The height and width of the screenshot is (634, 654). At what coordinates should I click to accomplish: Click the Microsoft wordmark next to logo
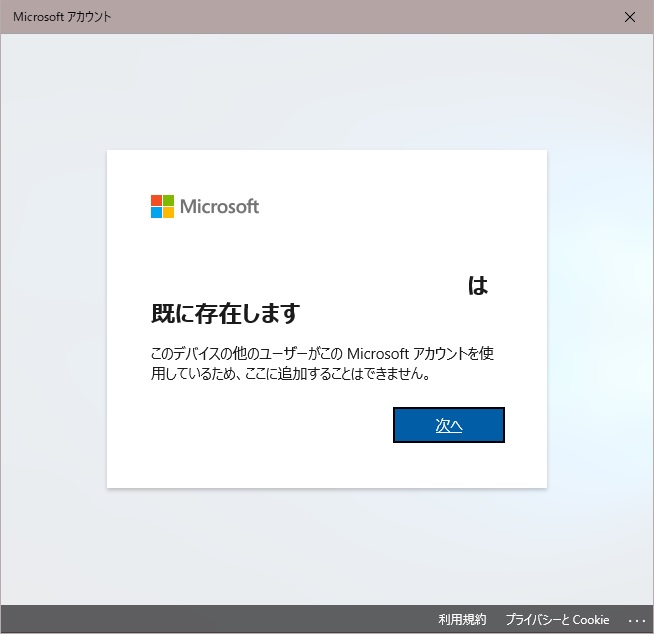point(219,206)
